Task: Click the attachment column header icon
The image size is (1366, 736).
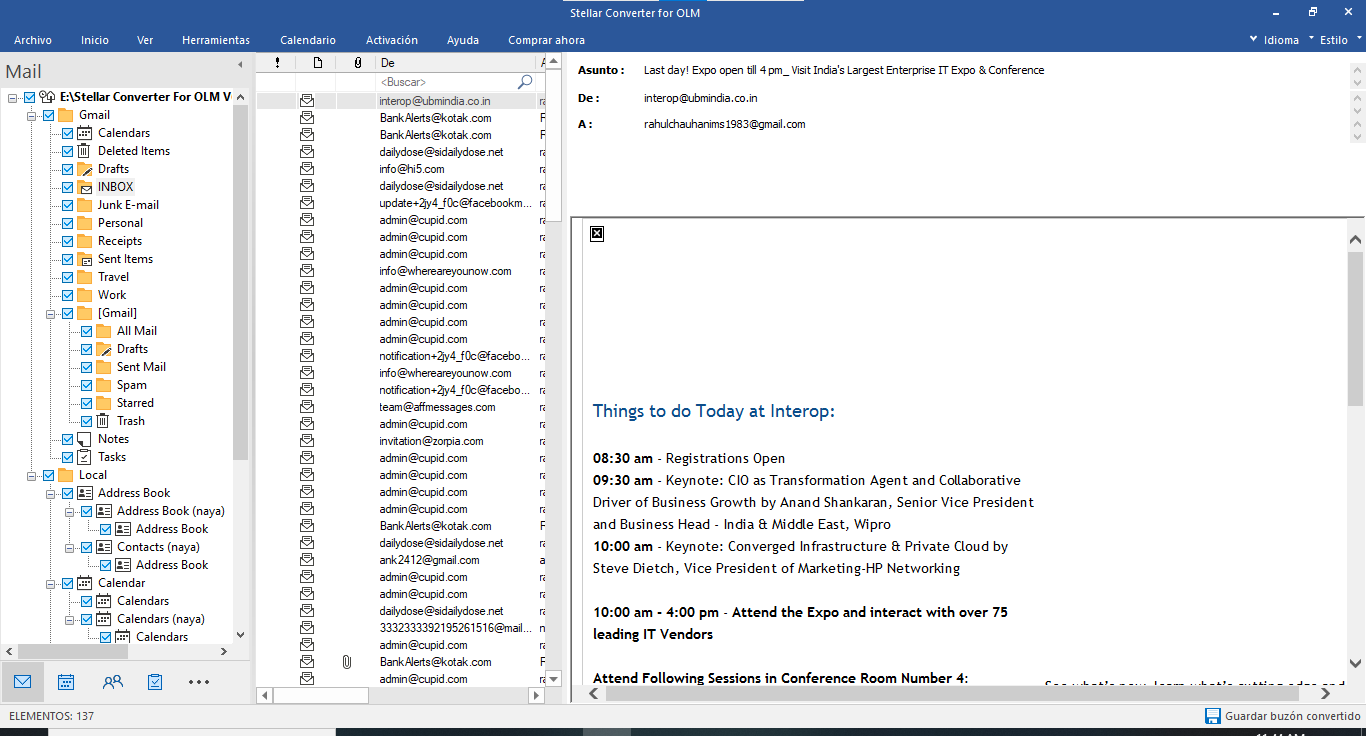Action: (357, 63)
